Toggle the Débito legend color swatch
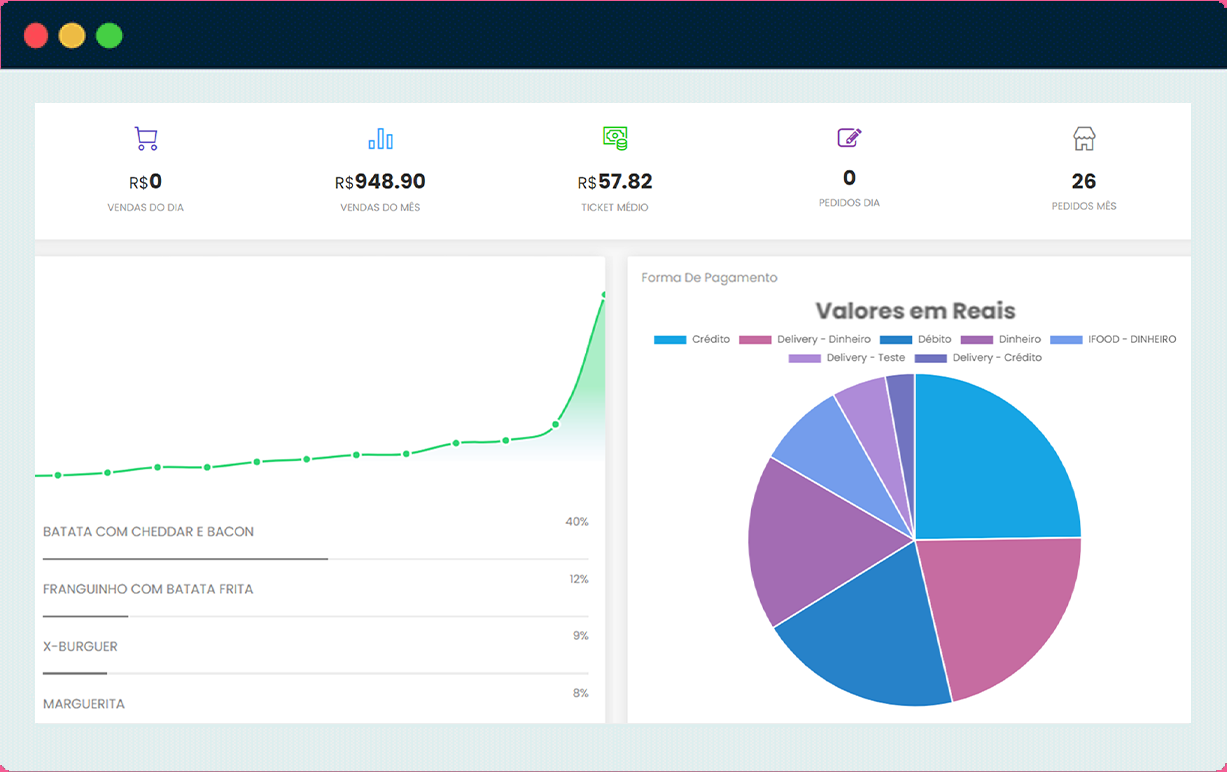The height and width of the screenshot is (772, 1227). pos(896,340)
